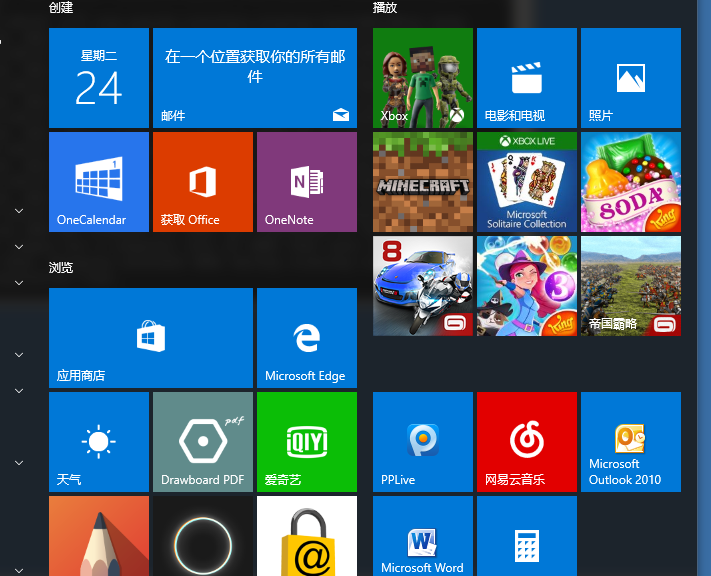Image resolution: width=711 pixels, height=576 pixels.
Task: Open the Asphalt 8 racing game tile
Action: pos(423,286)
